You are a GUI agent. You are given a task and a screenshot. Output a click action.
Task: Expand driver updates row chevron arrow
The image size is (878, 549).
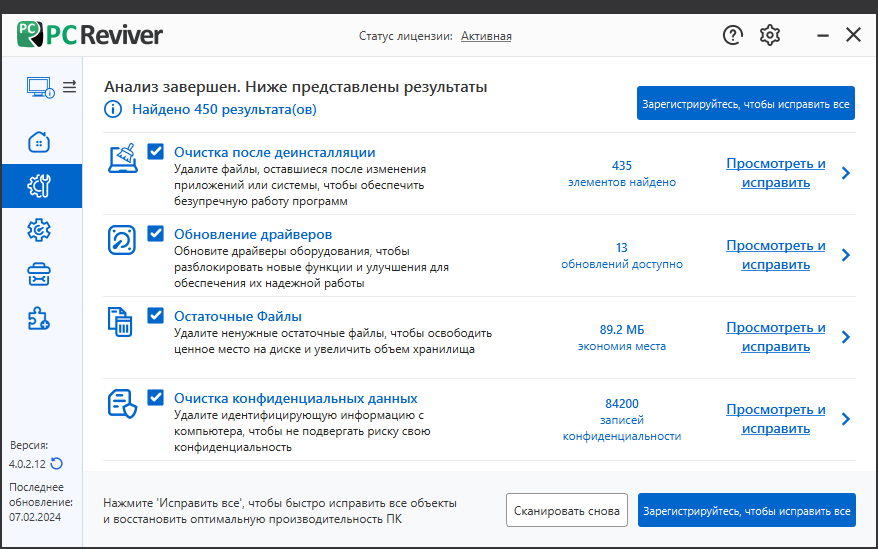click(x=846, y=255)
